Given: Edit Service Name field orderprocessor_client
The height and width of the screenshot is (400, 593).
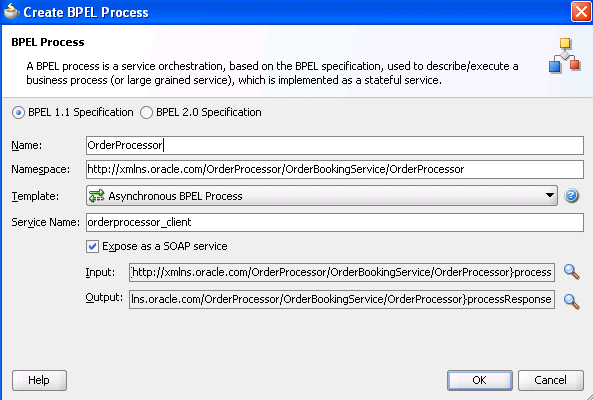Looking at the screenshot, I should click(x=335, y=222).
